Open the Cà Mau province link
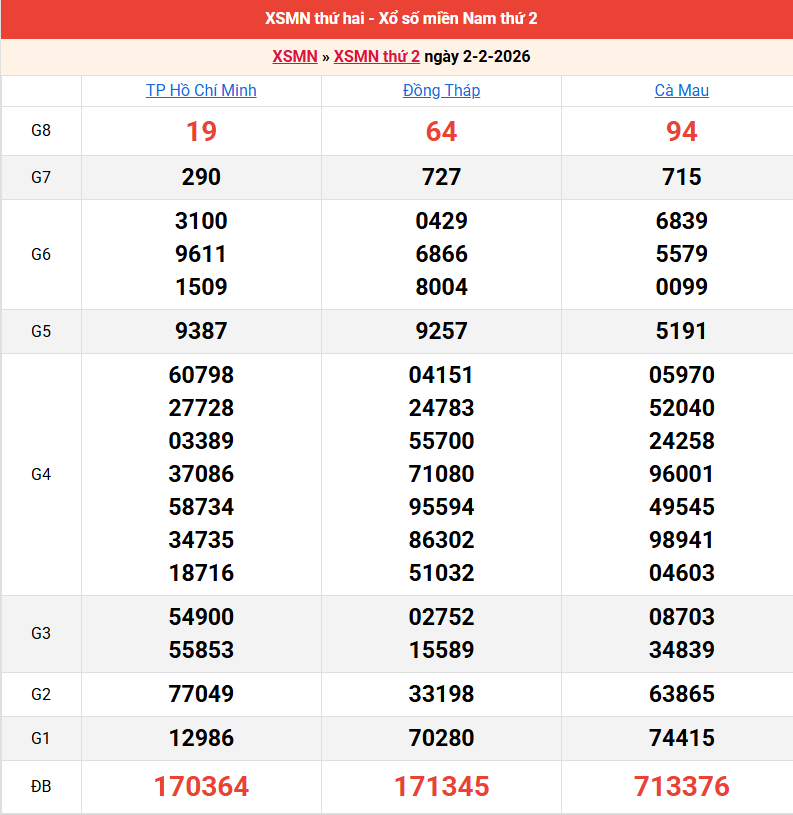The width and height of the screenshot is (793, 815). [681, 90]
